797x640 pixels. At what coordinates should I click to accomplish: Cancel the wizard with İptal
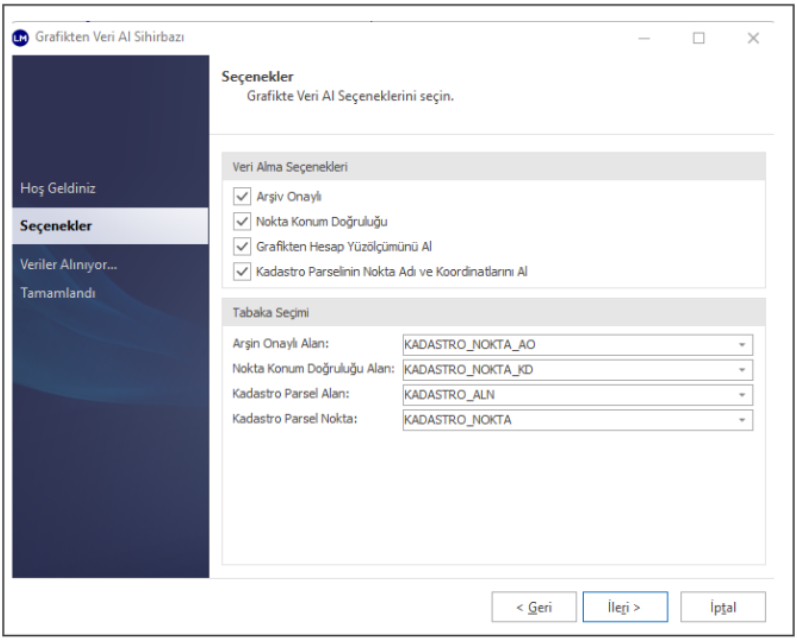pos(722,606)
